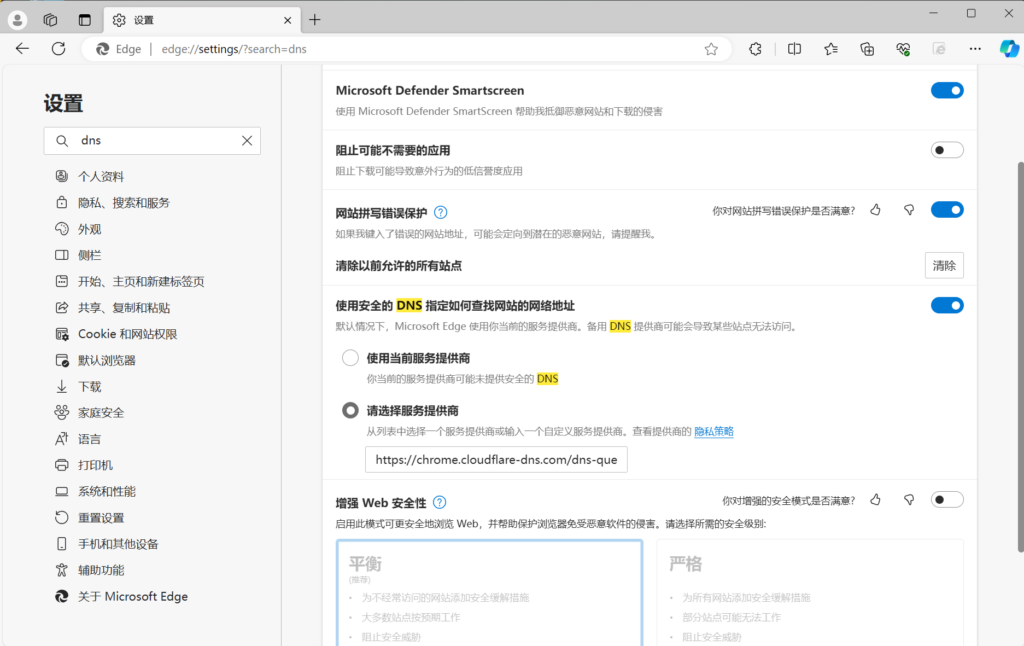The image size is (1024, 646).
Task: Give thumbs up for 增强安全模式
Action: (x=876, y=500)
